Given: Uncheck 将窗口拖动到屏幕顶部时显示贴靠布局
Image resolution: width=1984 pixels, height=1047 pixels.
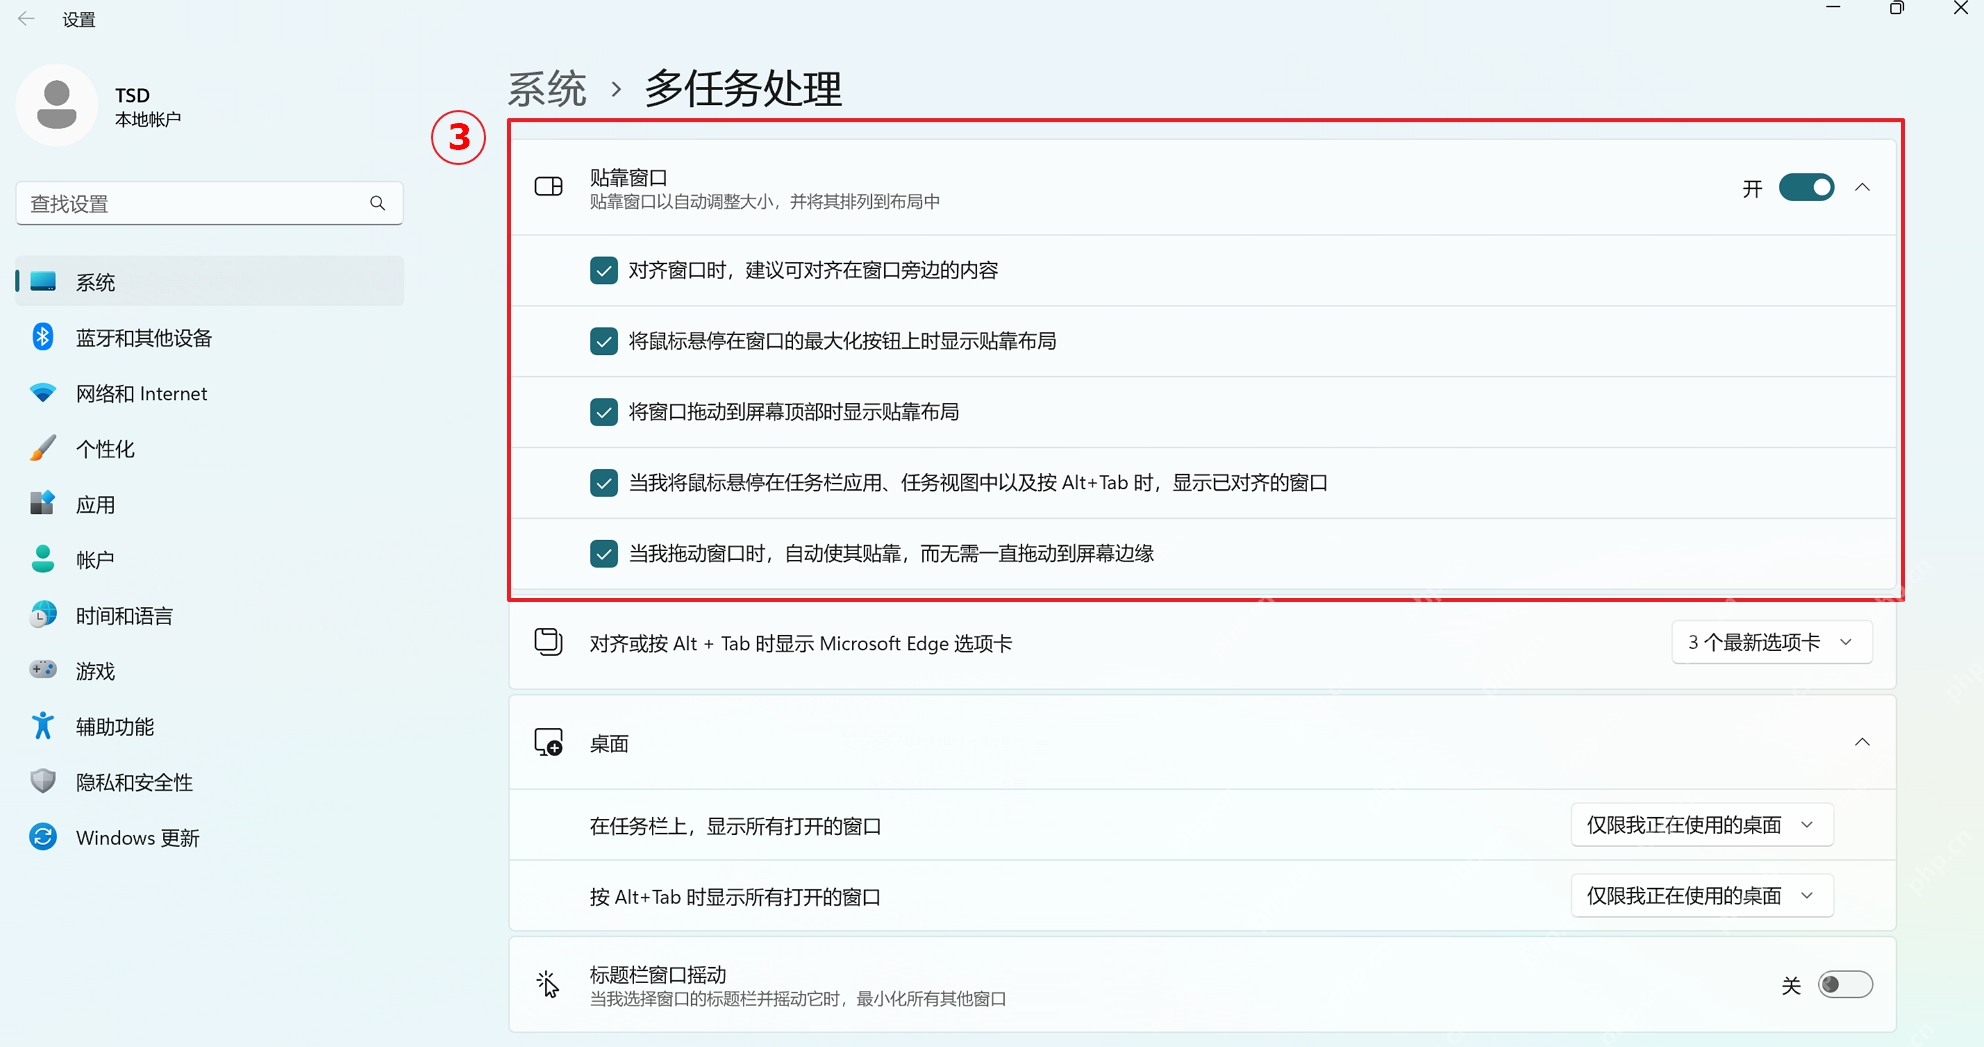Looking at the screenshot, I should click(604, 412).
